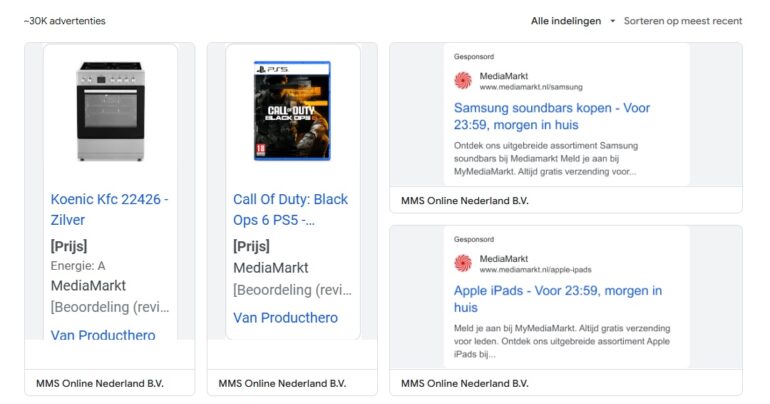Open the Koenic oven product image
The height and width of the screenshot is (404, 770).
pos(110,111)
